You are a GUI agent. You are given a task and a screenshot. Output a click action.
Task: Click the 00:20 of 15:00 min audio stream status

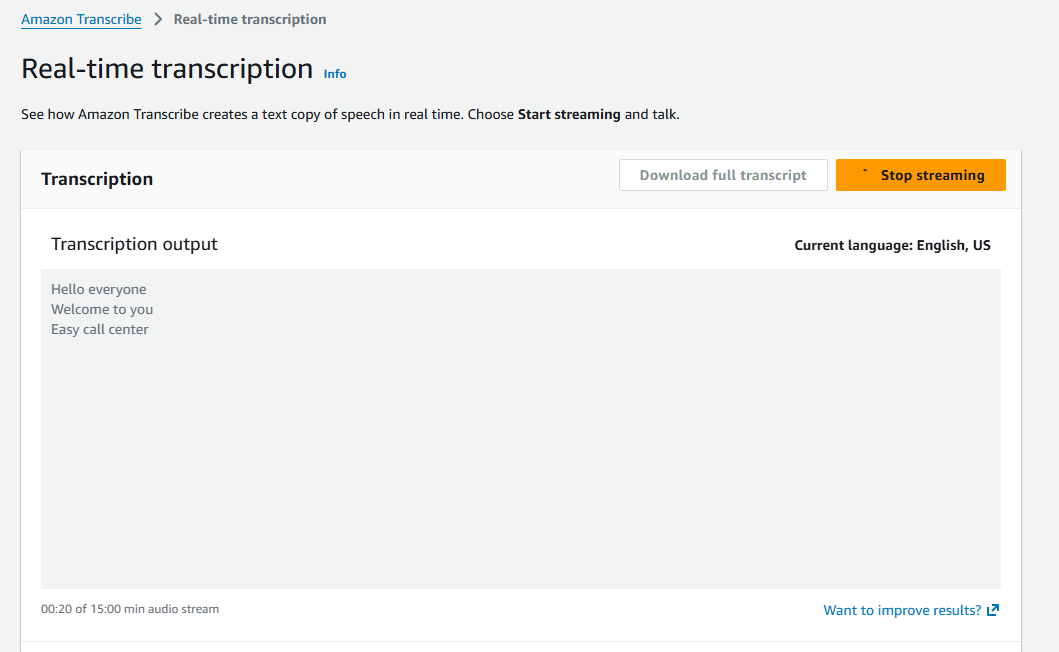tap(130, 609)
